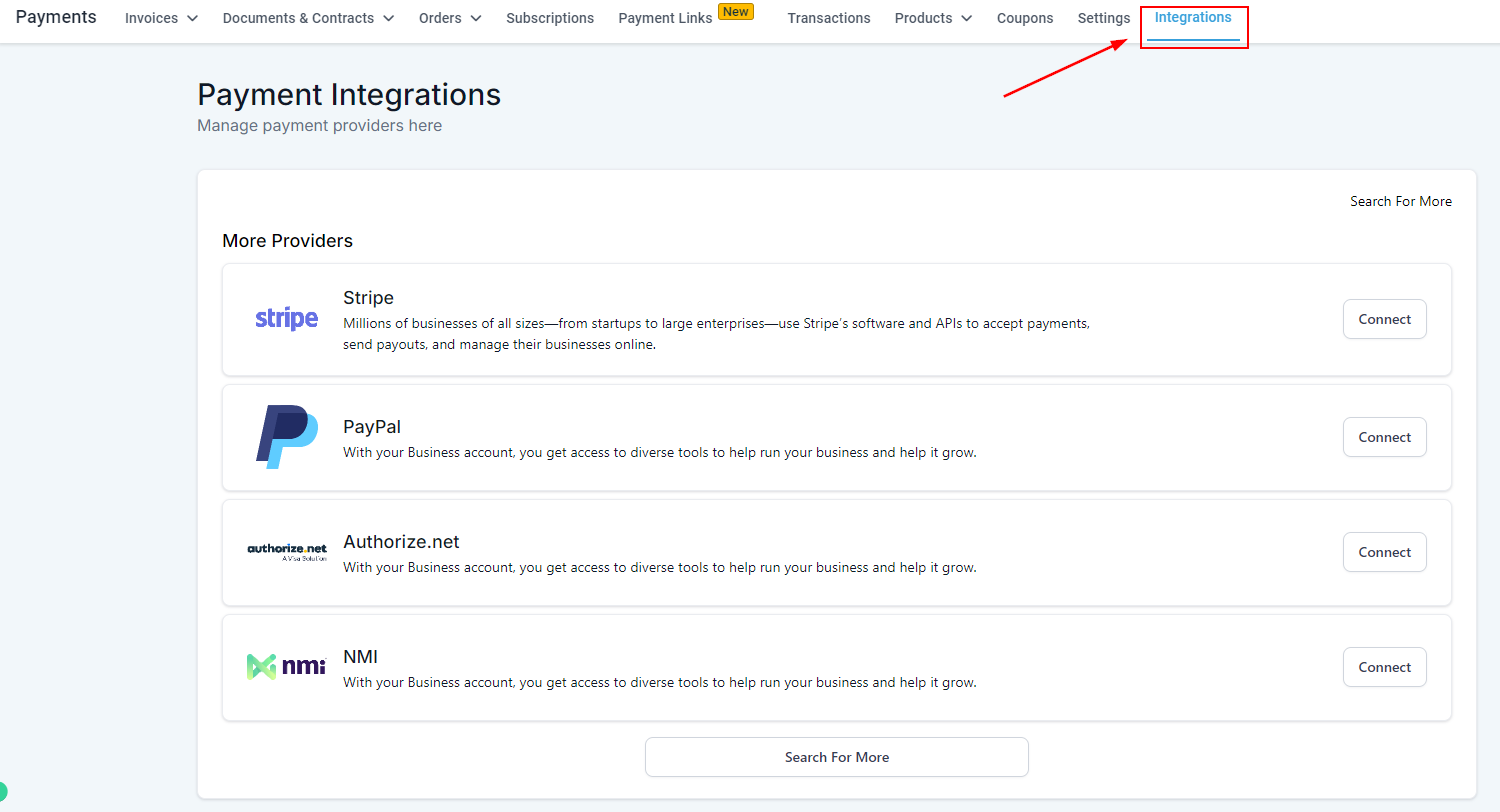Click the Stripe logo icon

pos(286,319)
